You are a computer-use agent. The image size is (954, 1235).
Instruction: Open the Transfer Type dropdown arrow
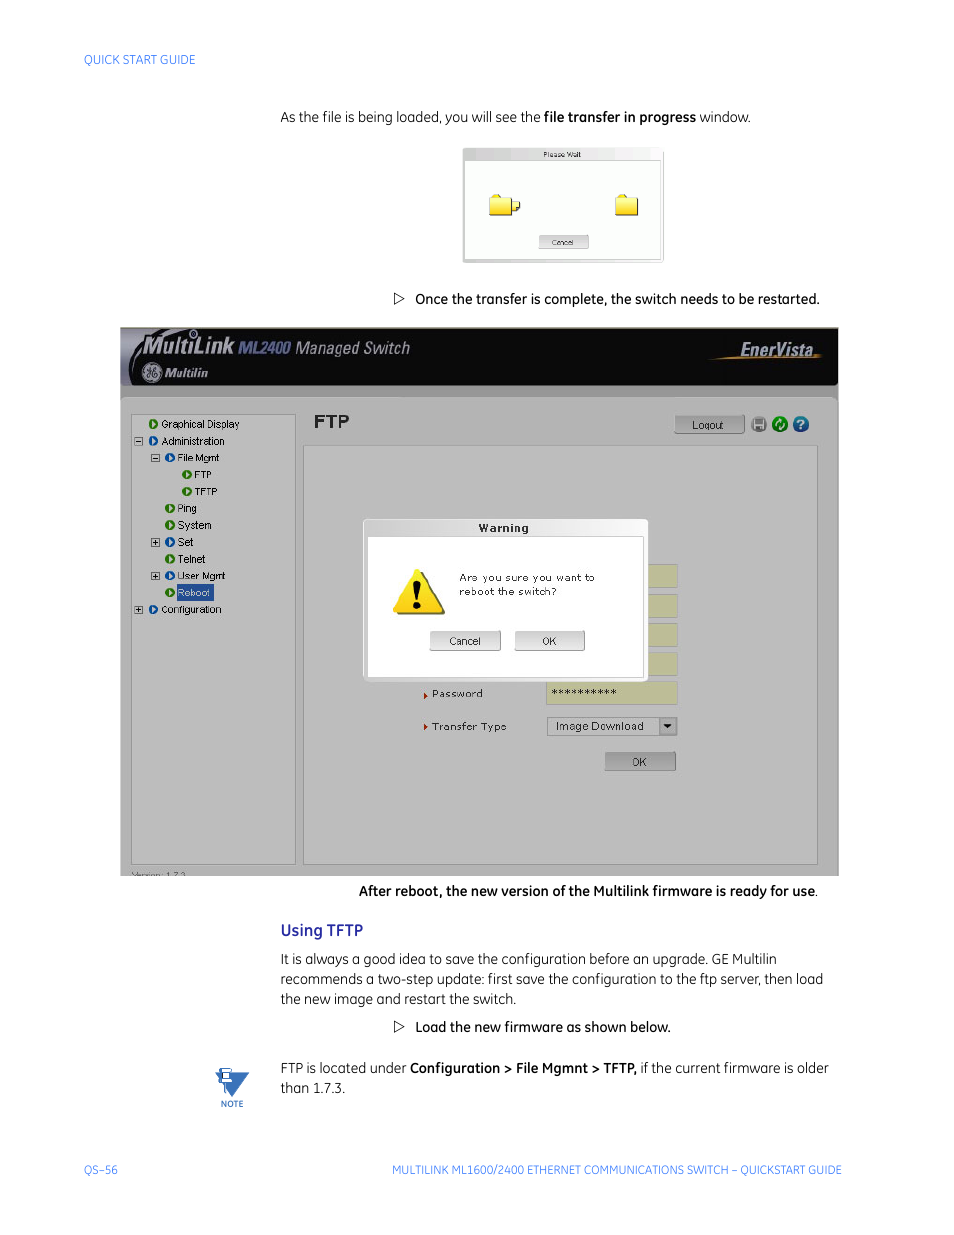coord(668,726)
